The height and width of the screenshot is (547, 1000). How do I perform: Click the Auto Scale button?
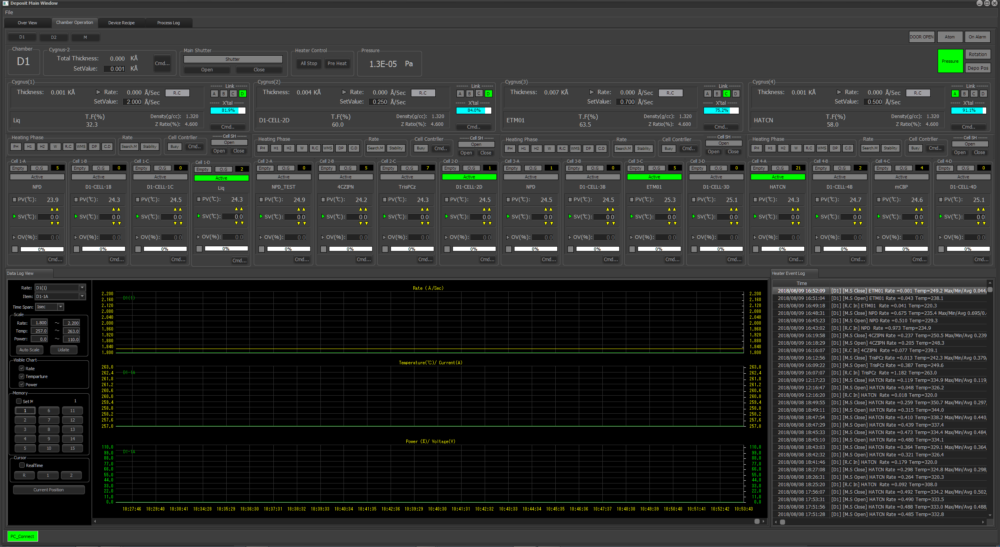[29, 350]
